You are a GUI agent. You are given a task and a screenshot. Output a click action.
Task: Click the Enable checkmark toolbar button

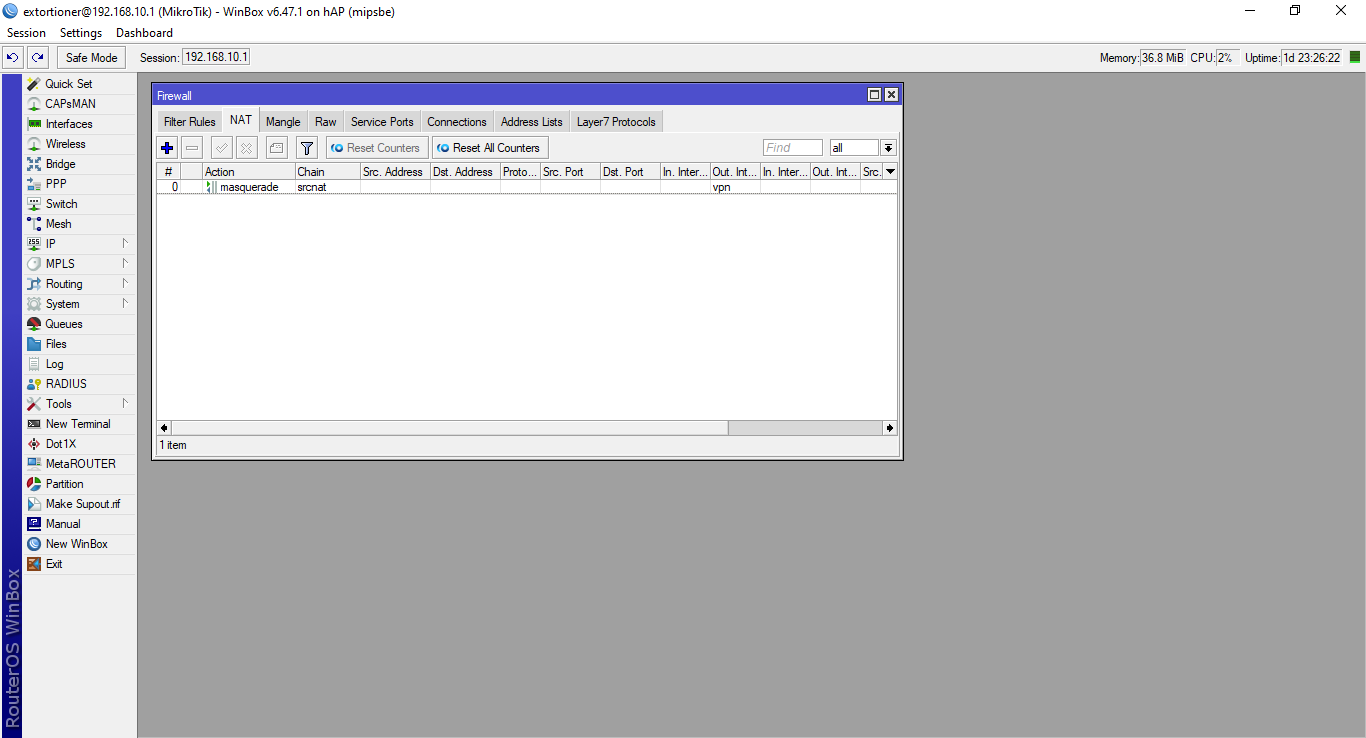[221, 148]
